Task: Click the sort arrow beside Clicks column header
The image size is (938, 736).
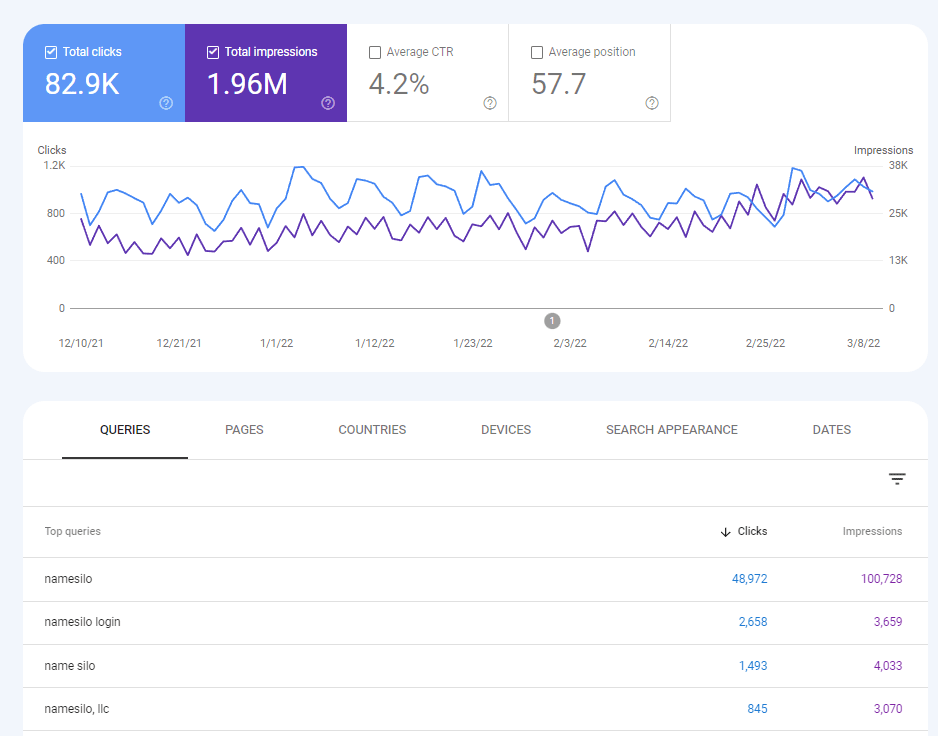Action: pos(723,531)
